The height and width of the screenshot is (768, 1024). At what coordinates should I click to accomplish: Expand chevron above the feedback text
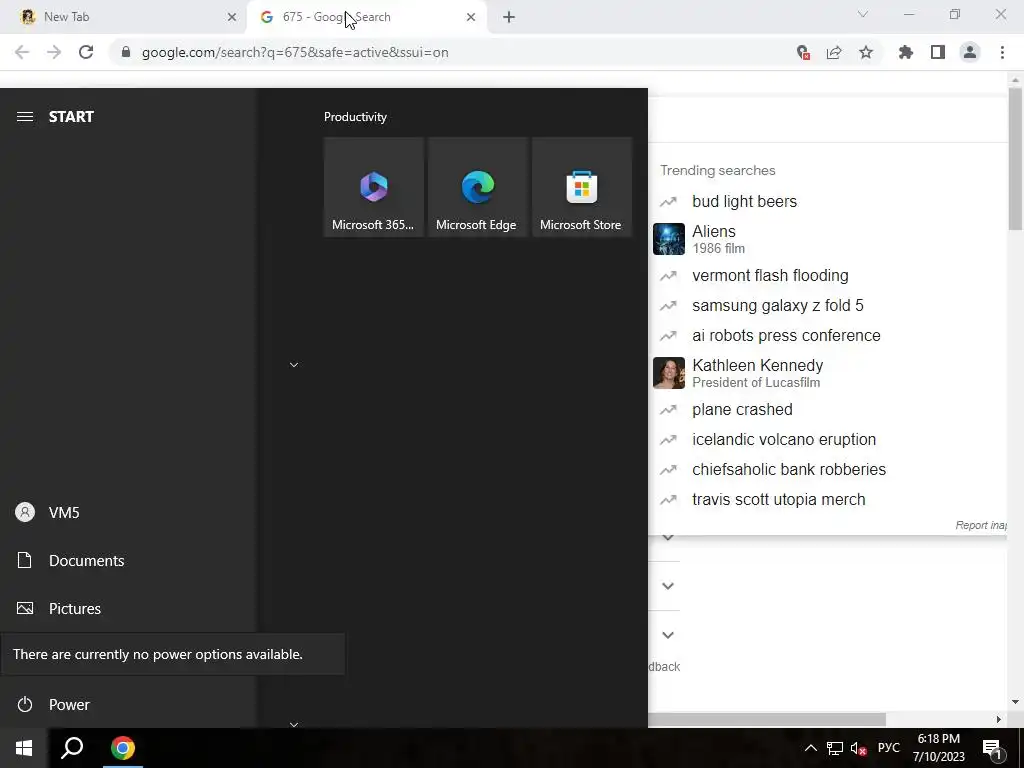coord(667,635)
